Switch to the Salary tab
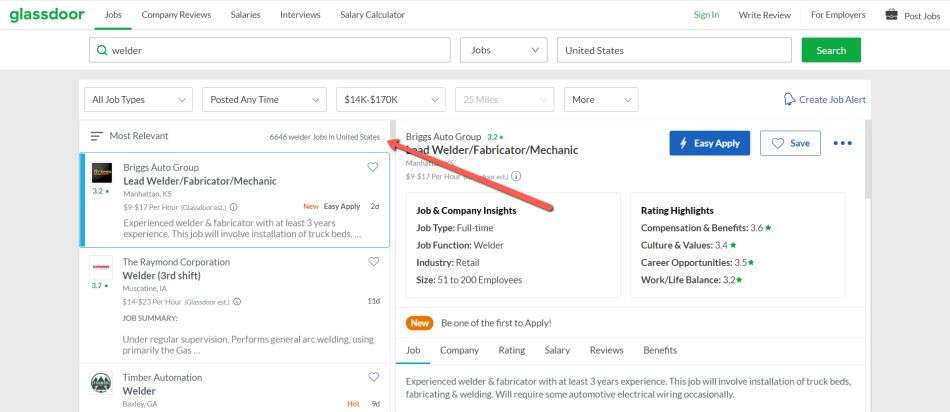The width and height of the screenshot is (950, 412). (x=557, y=350)
